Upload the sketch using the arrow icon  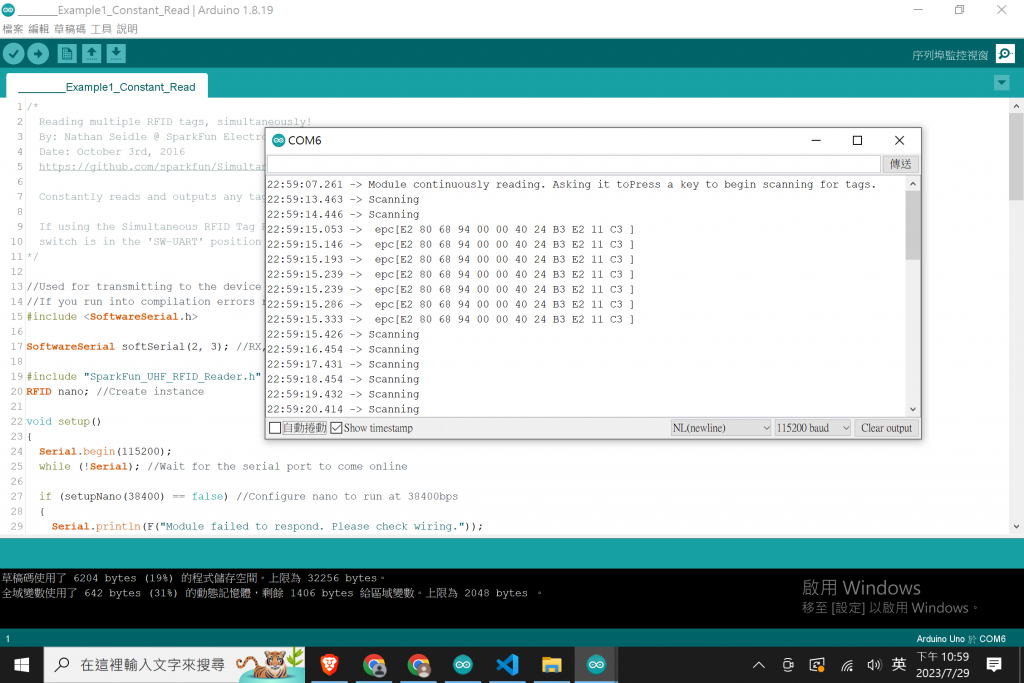click(38, 54)
